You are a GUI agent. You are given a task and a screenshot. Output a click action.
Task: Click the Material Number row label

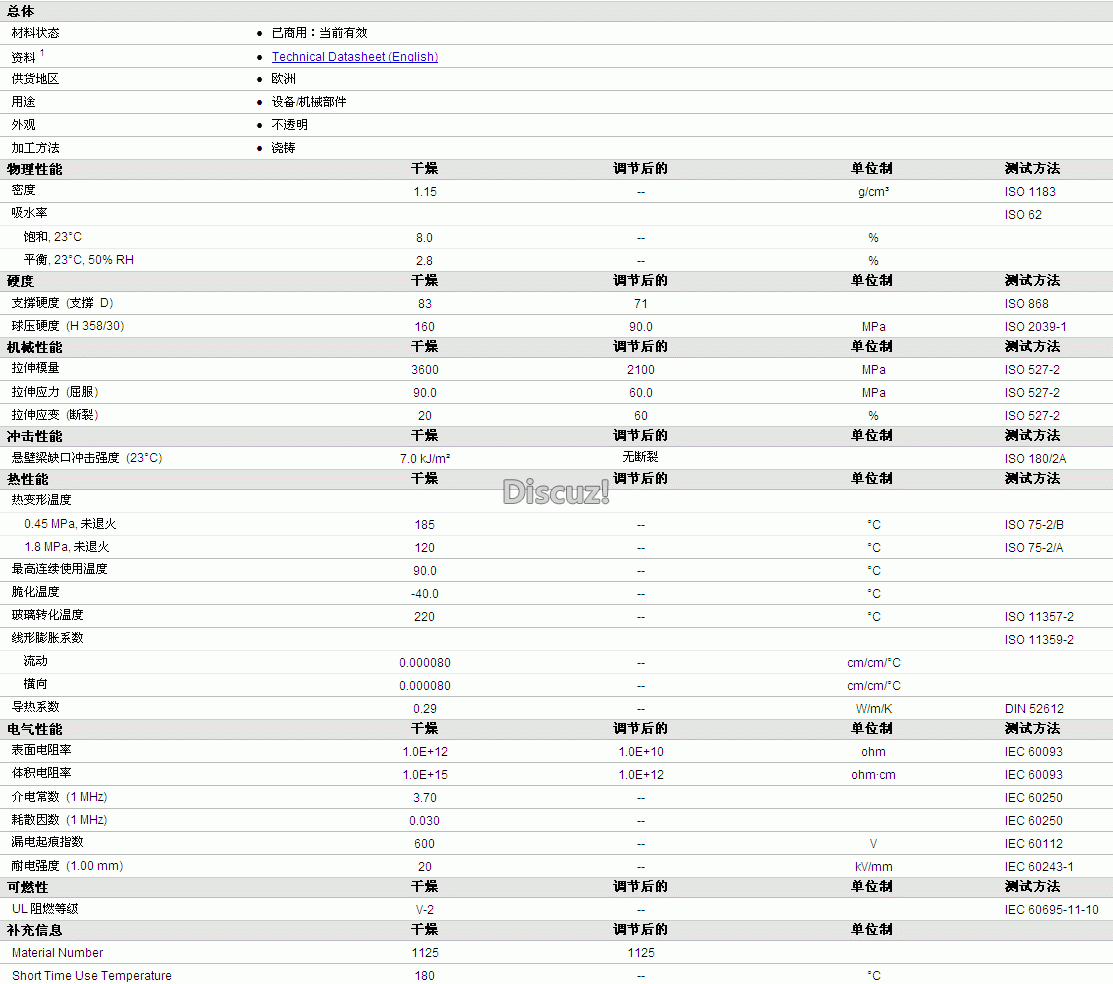(x=57, y=953)
